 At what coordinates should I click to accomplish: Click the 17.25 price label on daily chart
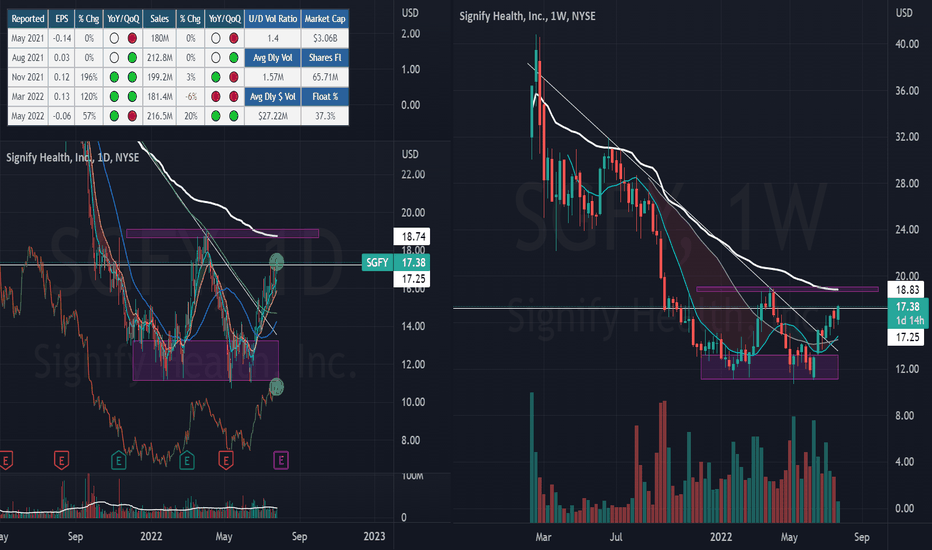pyautogui.click(x=411, y=279)
